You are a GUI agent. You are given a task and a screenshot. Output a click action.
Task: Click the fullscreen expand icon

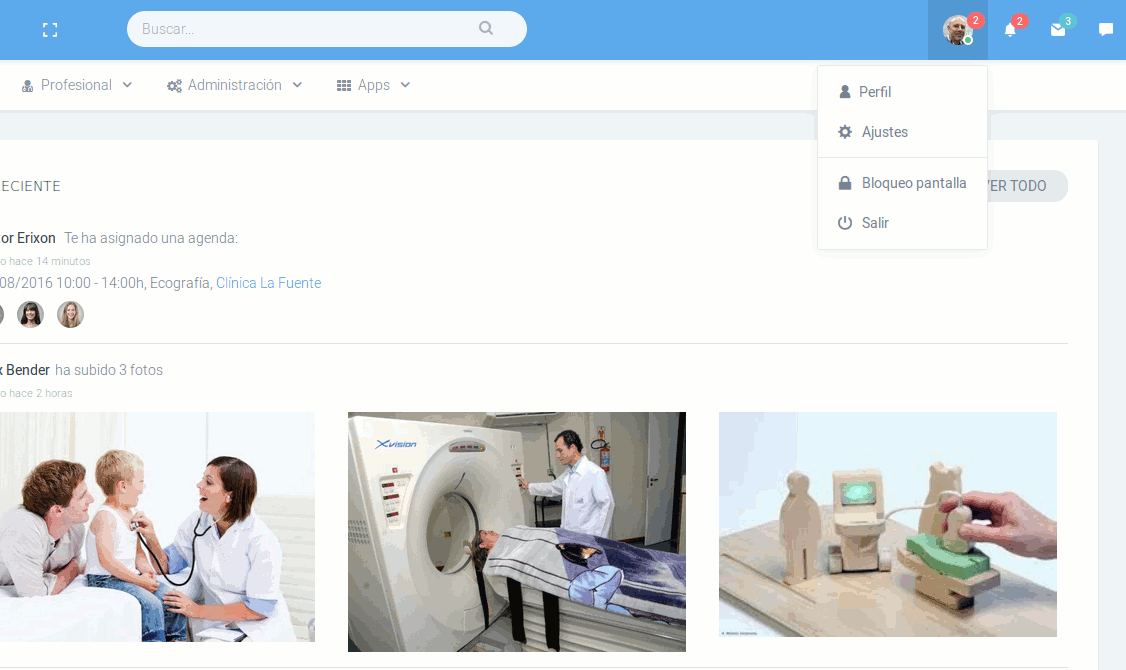click(50, 30)
